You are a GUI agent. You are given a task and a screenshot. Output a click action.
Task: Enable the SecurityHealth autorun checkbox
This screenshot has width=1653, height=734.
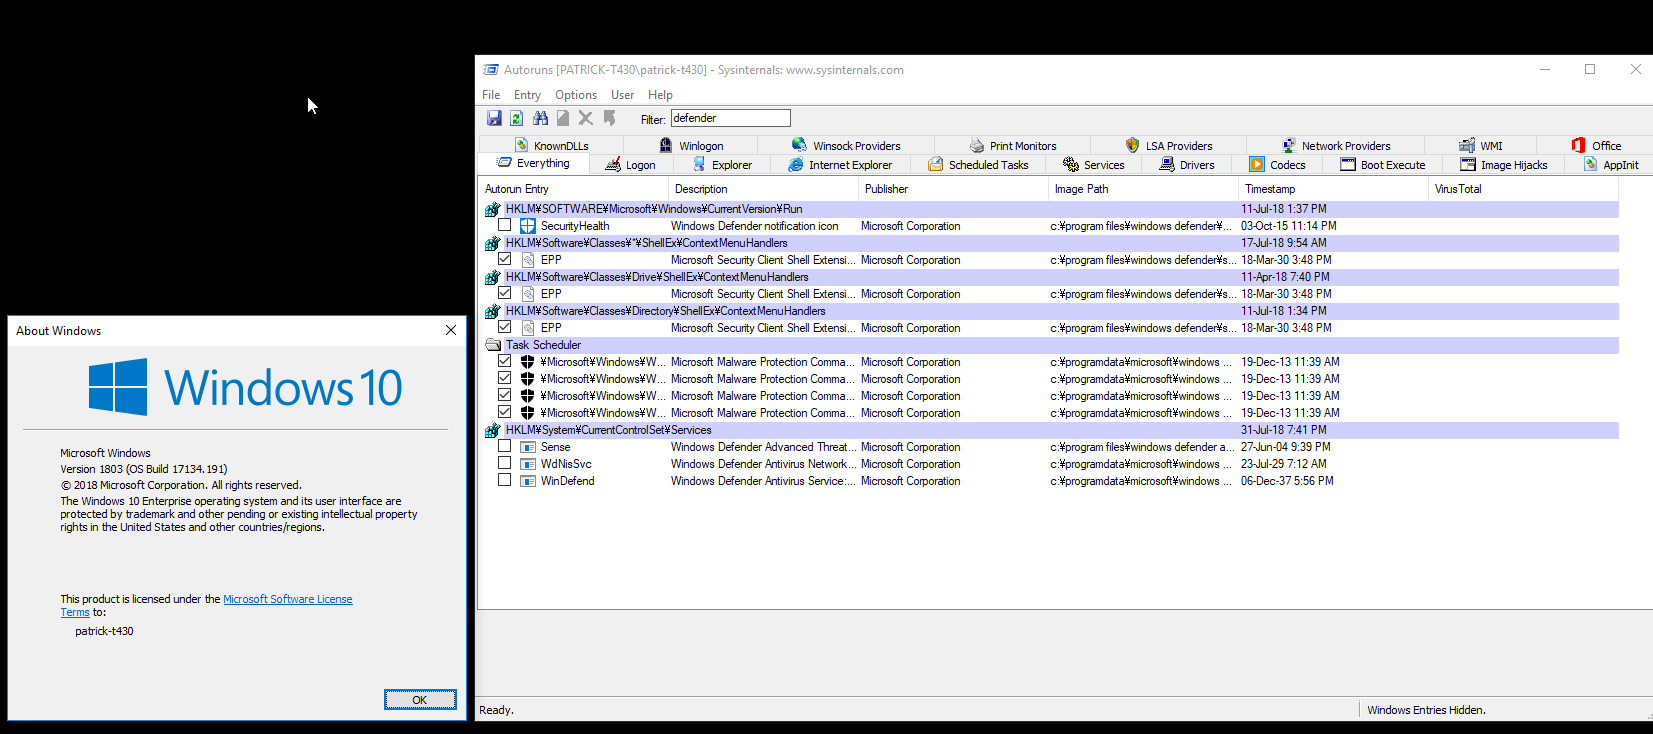[505, 225]
